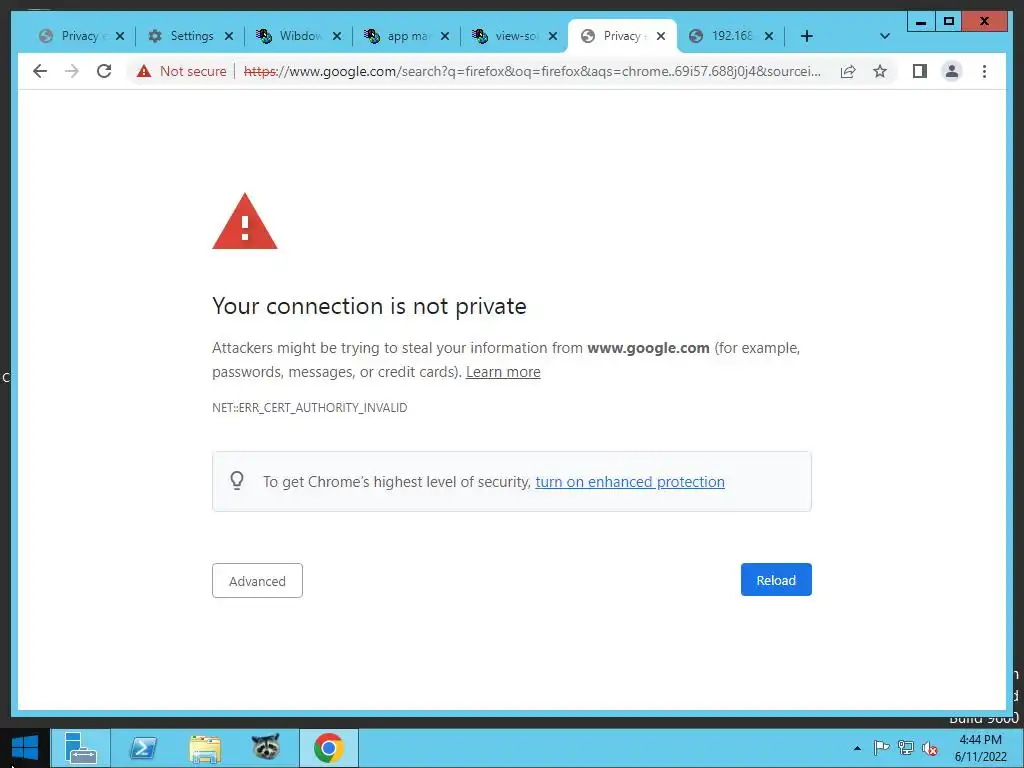
Task: Click the muted volume tray icon
Action: point(930,748)
